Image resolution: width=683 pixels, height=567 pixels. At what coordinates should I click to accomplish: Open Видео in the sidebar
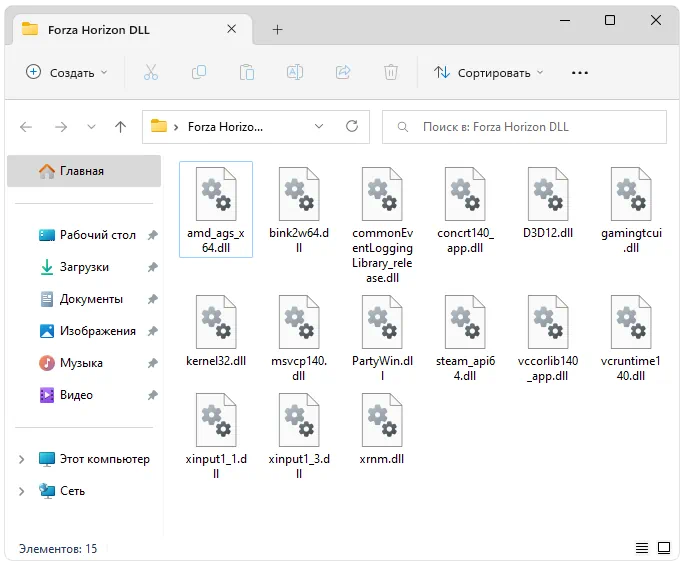[x=66, y=395]
